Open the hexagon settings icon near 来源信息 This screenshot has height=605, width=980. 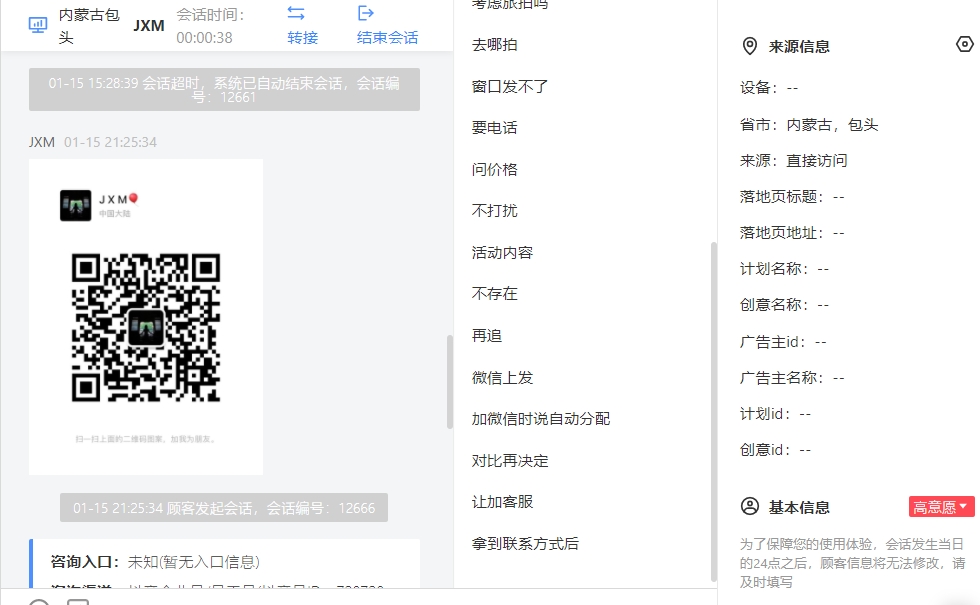pos(964,44)
